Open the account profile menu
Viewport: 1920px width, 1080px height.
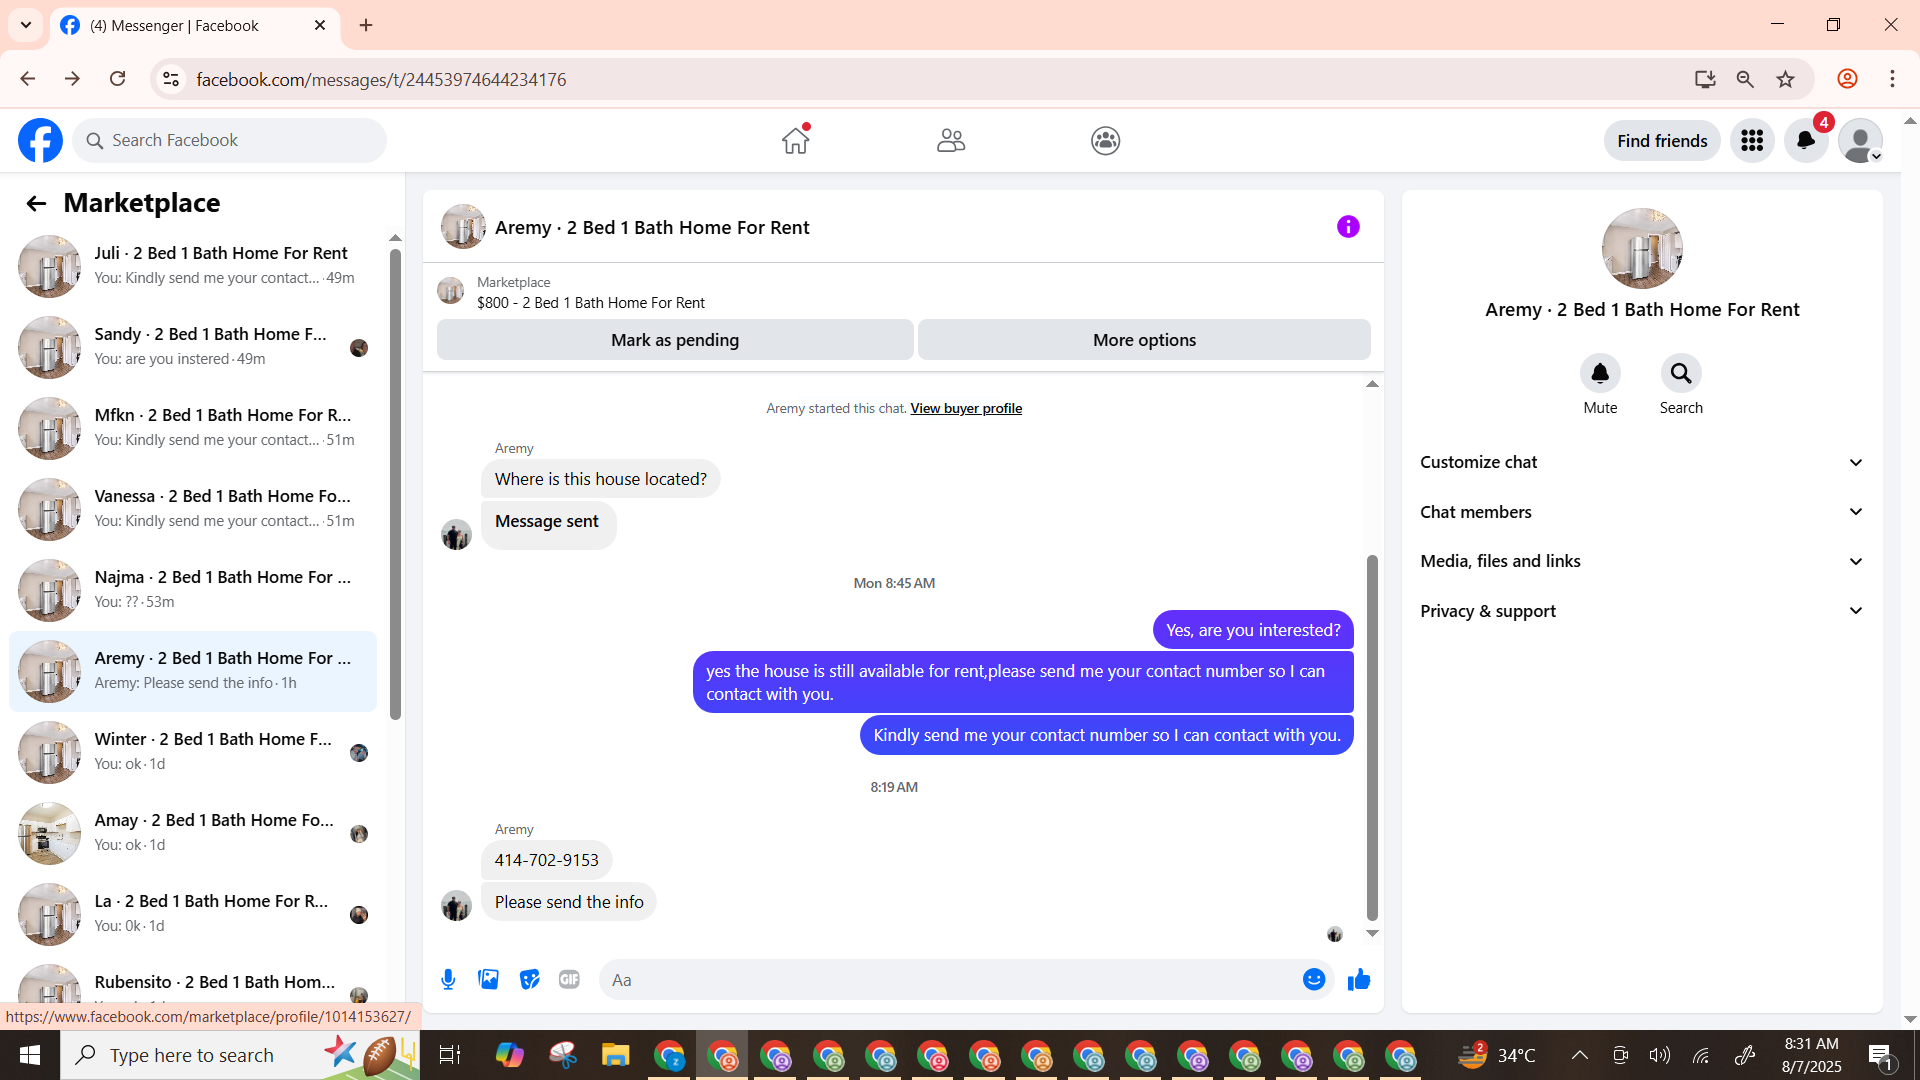point(1861,141)
